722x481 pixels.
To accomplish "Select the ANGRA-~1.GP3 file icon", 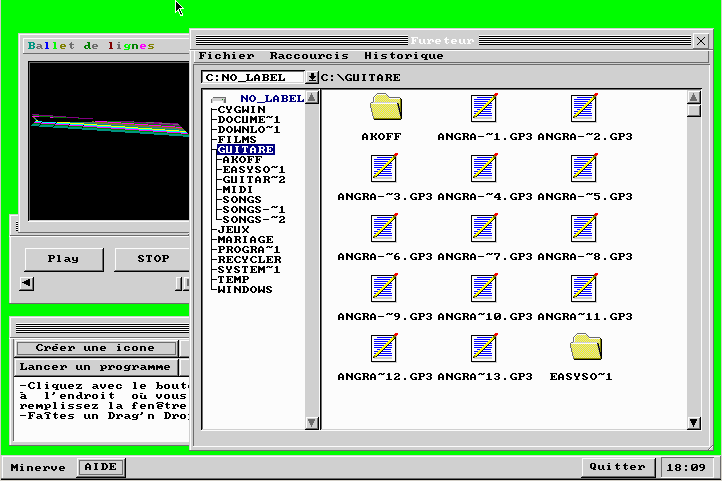I will click(484, 108).
